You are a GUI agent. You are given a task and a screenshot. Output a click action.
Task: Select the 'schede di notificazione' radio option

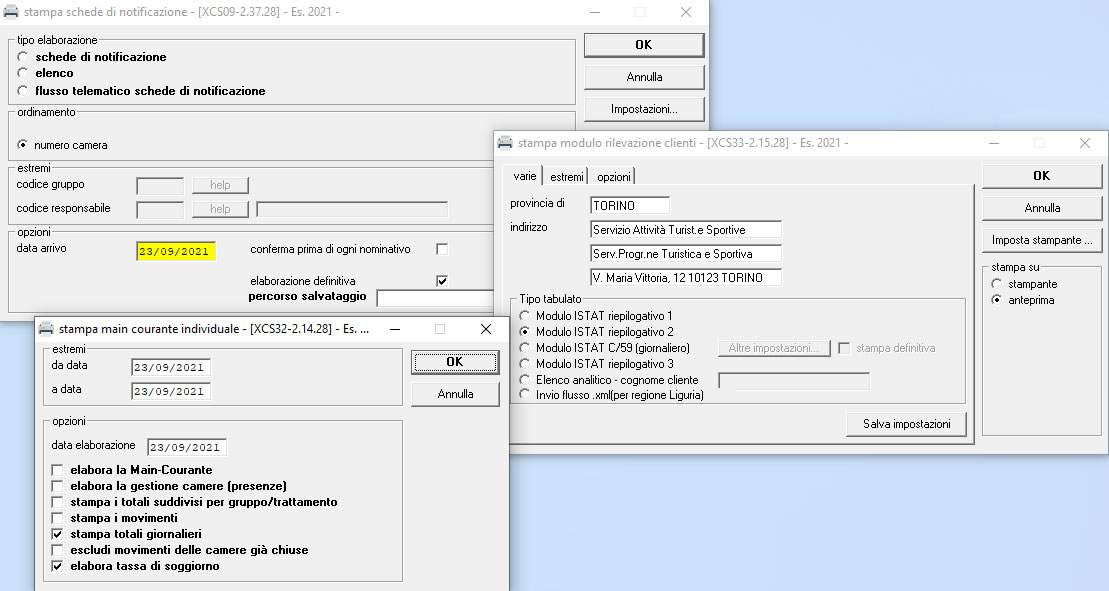(23, 57)
